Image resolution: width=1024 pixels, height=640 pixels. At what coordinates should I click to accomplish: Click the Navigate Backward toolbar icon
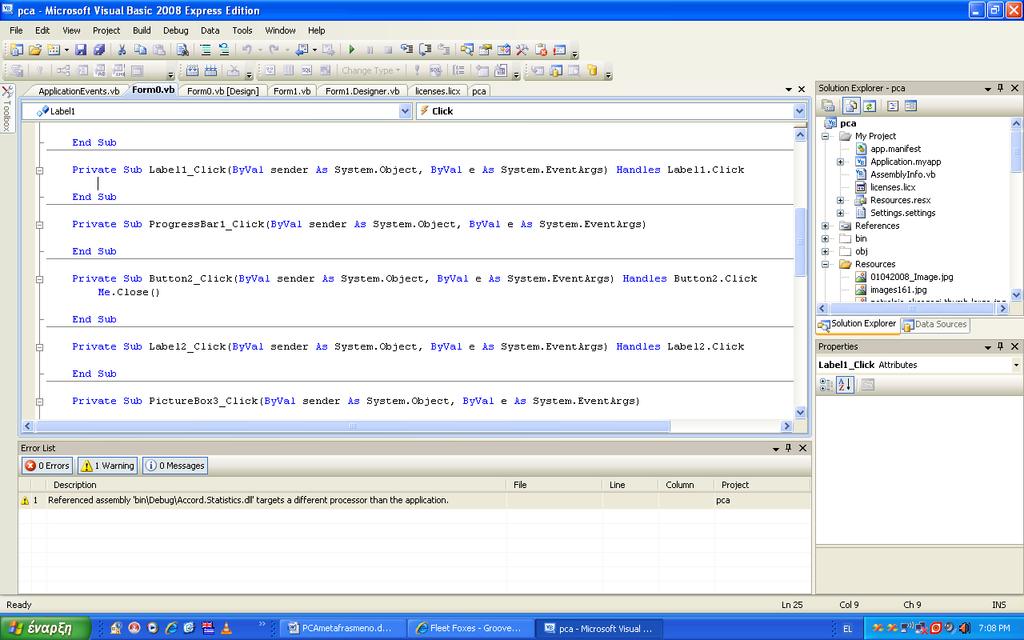(302, 50)
